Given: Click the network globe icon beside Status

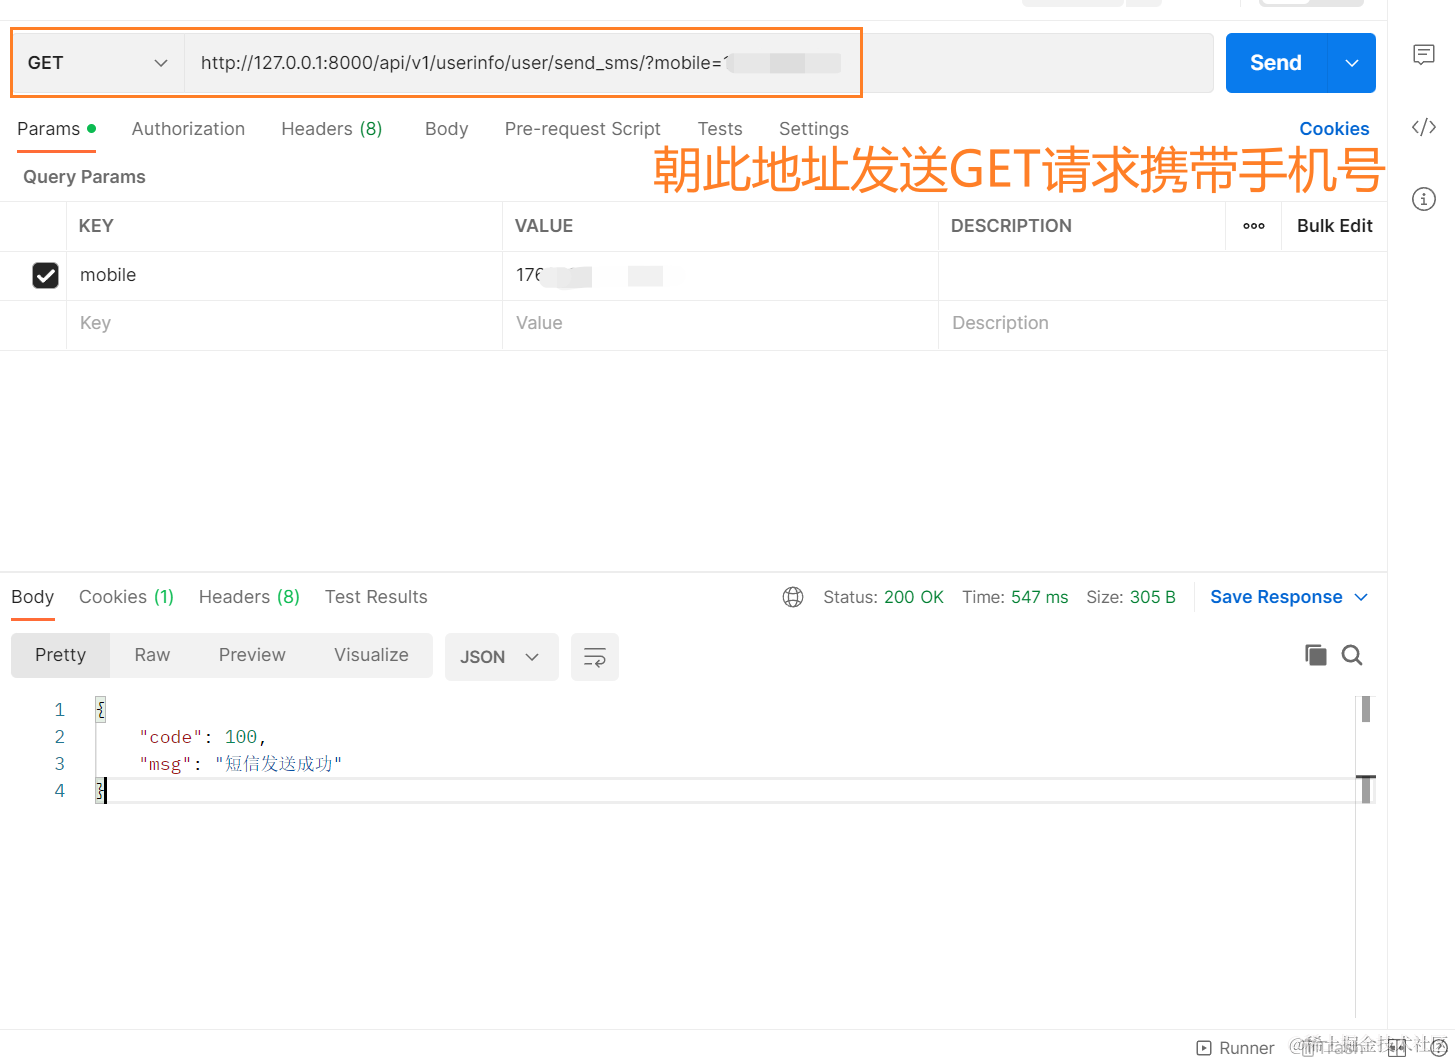Looking at the screenshot, I should (x=793, y=597).
